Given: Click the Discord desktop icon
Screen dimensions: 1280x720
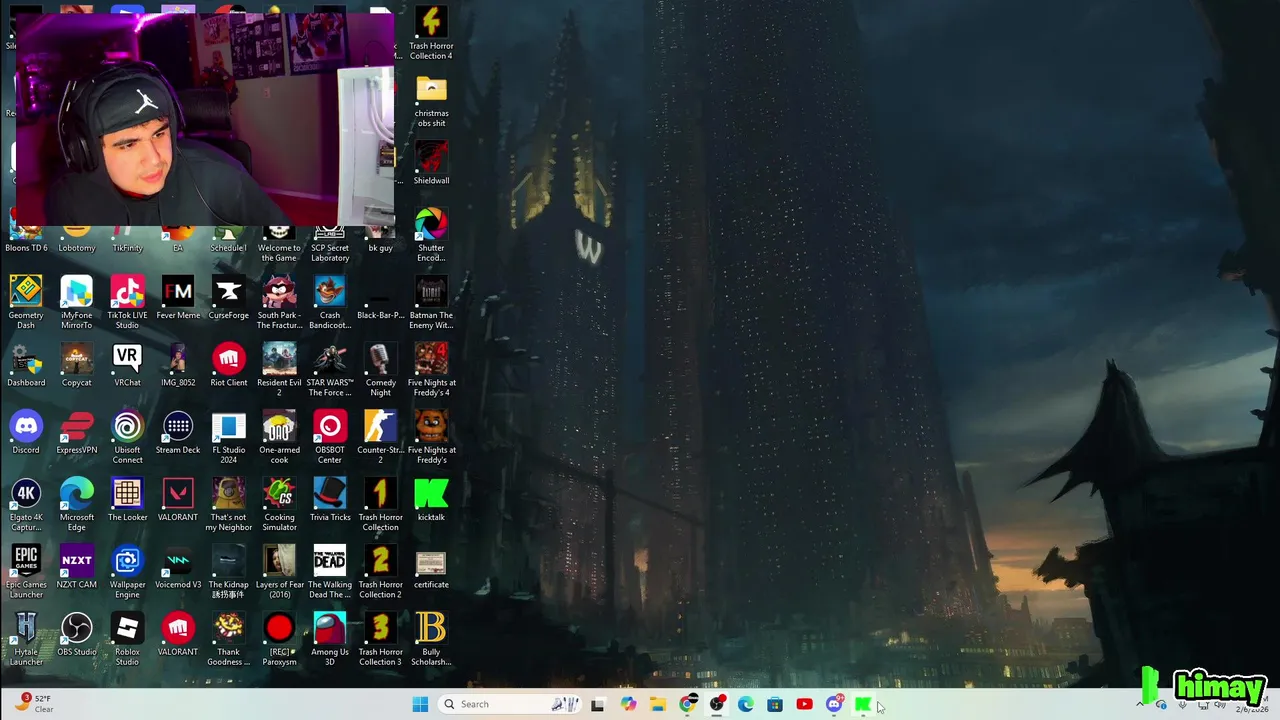Looking at the screenshot, I should [x=26, y=432].
